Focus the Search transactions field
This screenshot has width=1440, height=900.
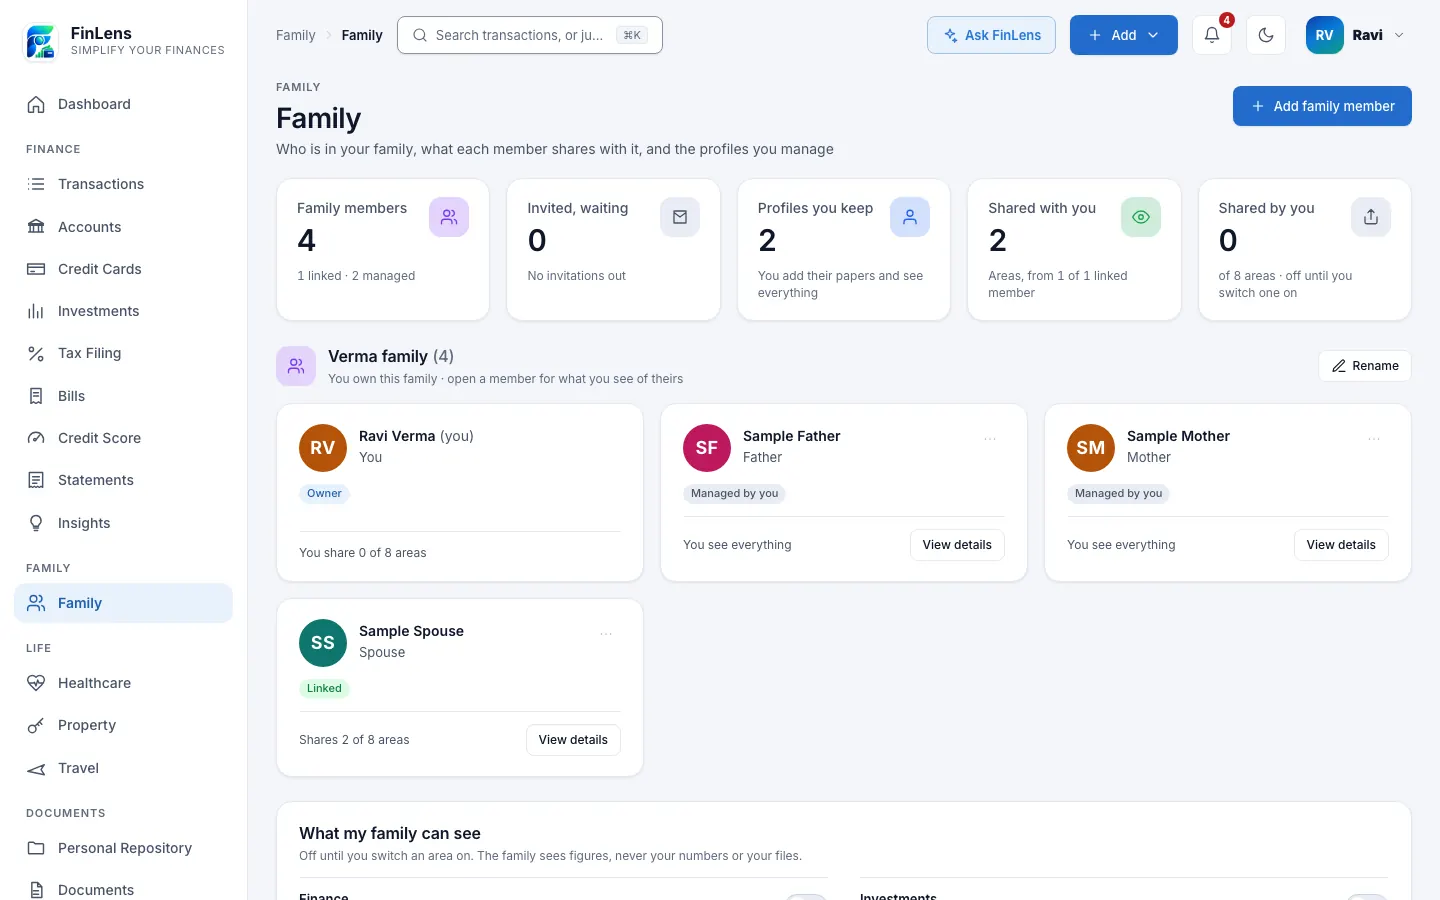pyautogui.click(x=530, y=35)
